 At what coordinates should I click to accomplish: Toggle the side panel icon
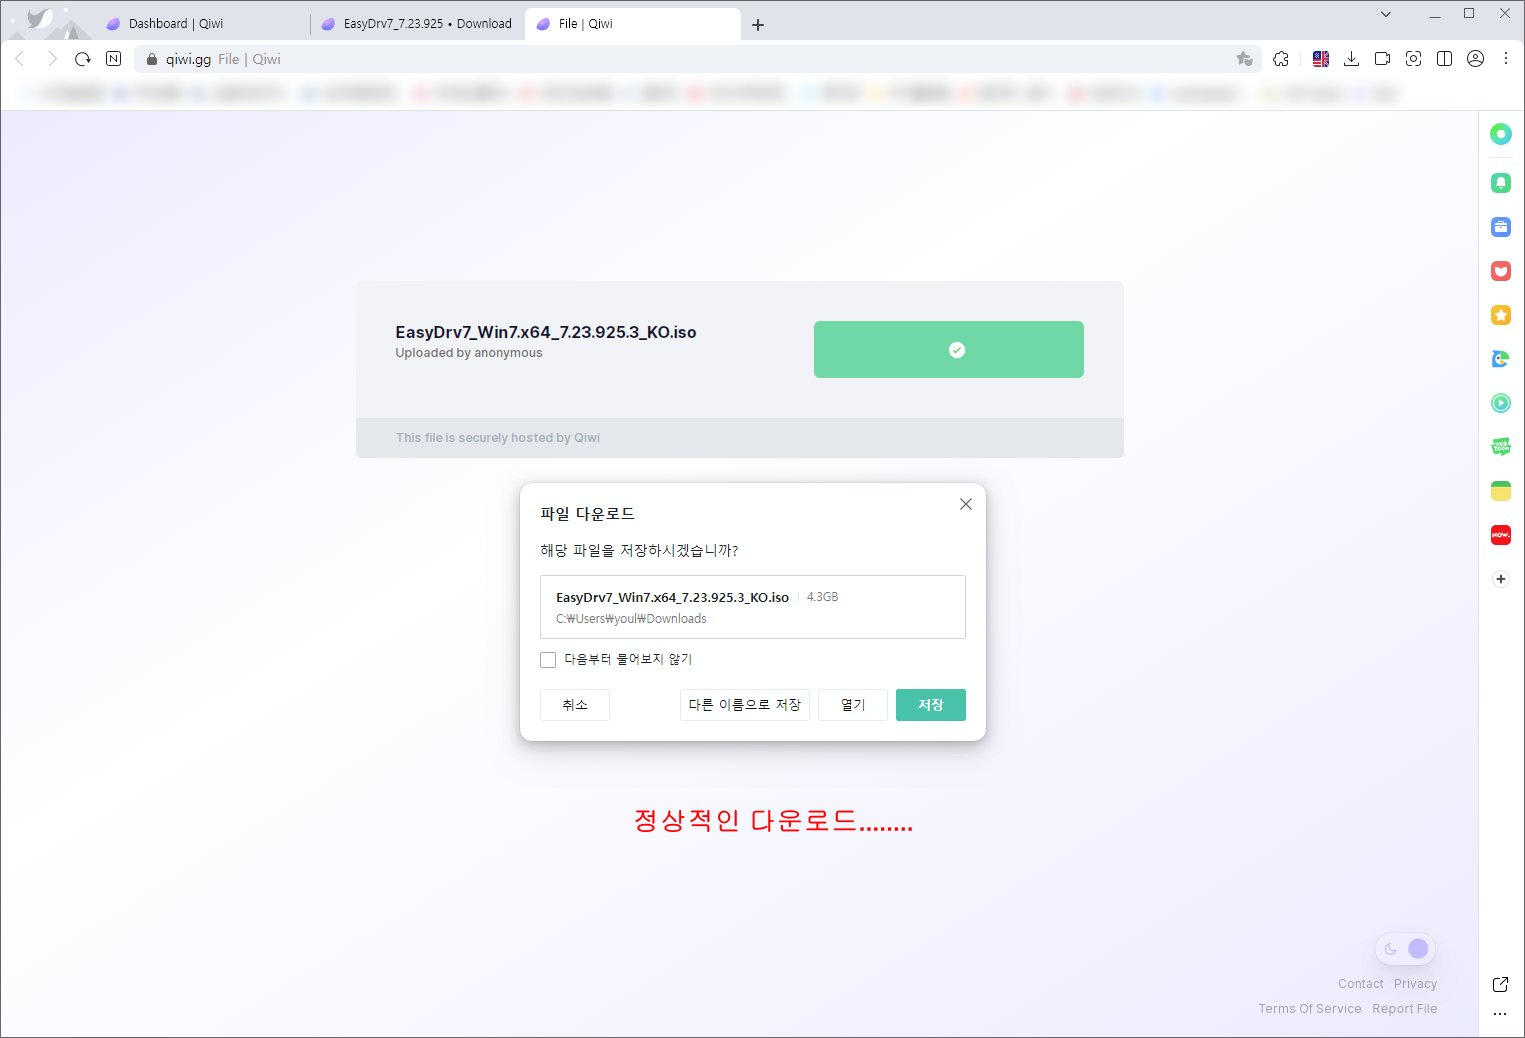pyautogui.click(x=1444, y=59)
